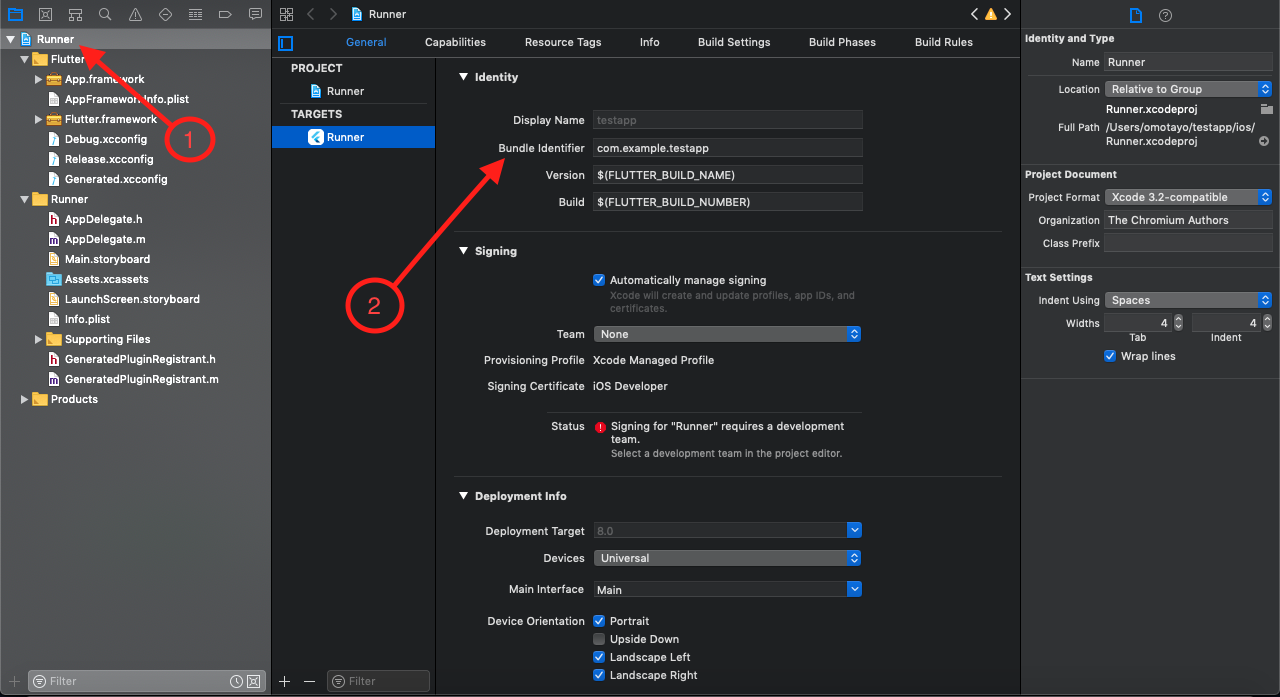Show the File inspector icon
This screenshot has width=1280, height=697.
coord(1135,15)
